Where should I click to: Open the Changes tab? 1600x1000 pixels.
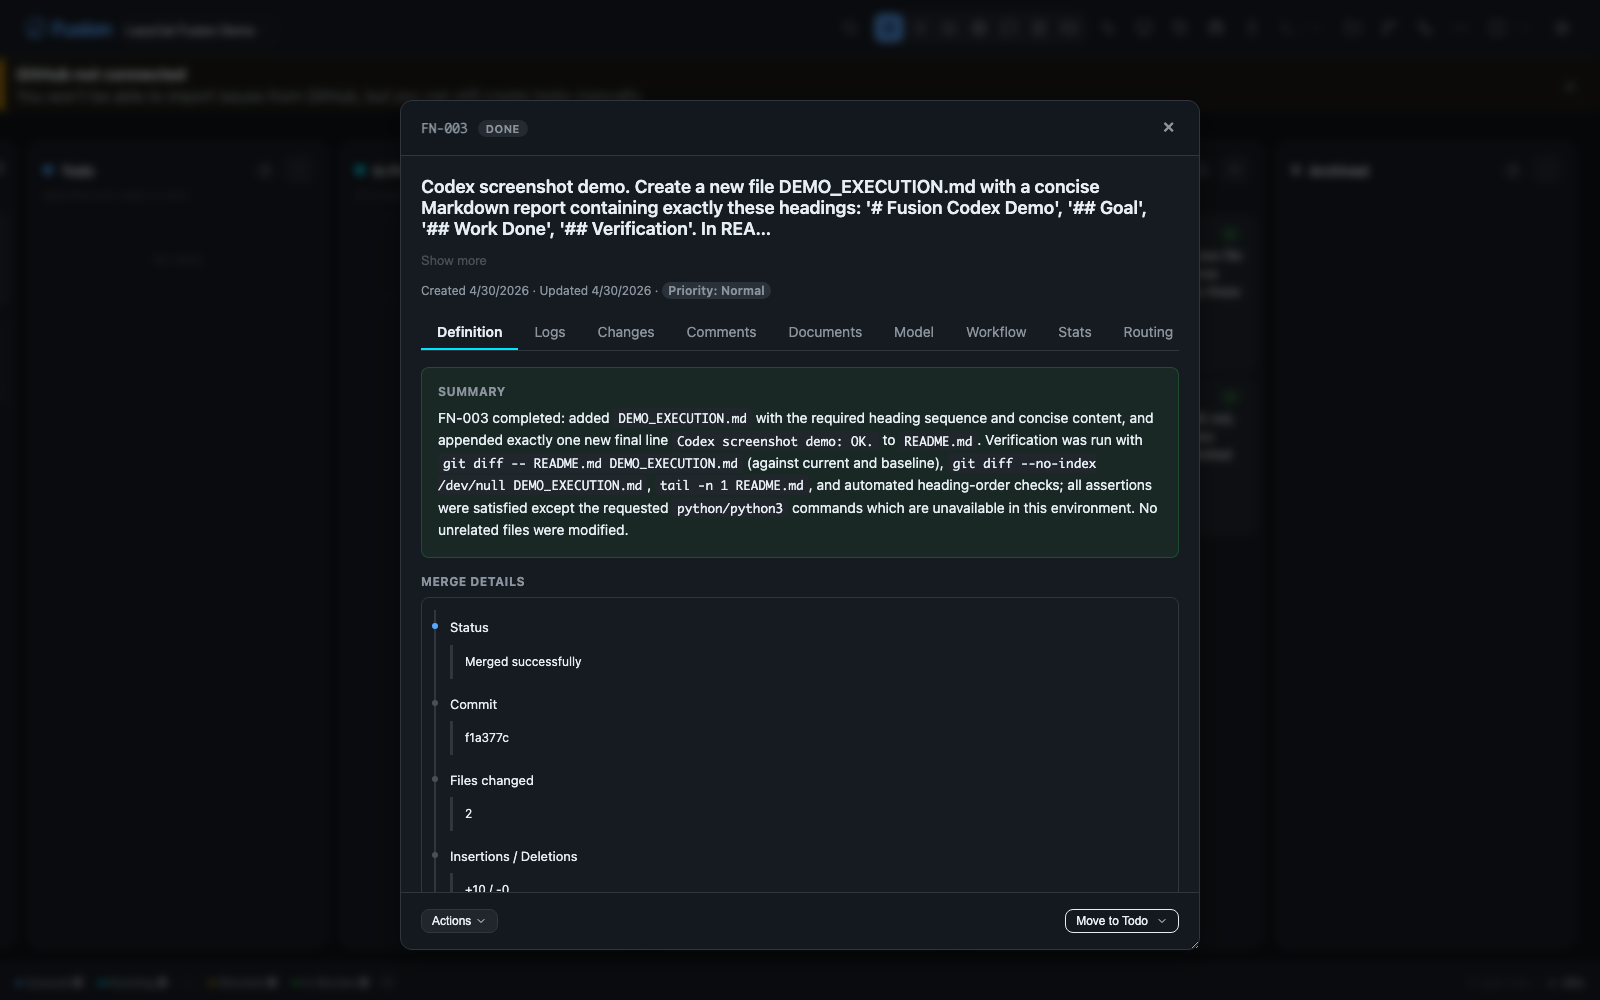[626, 332]
